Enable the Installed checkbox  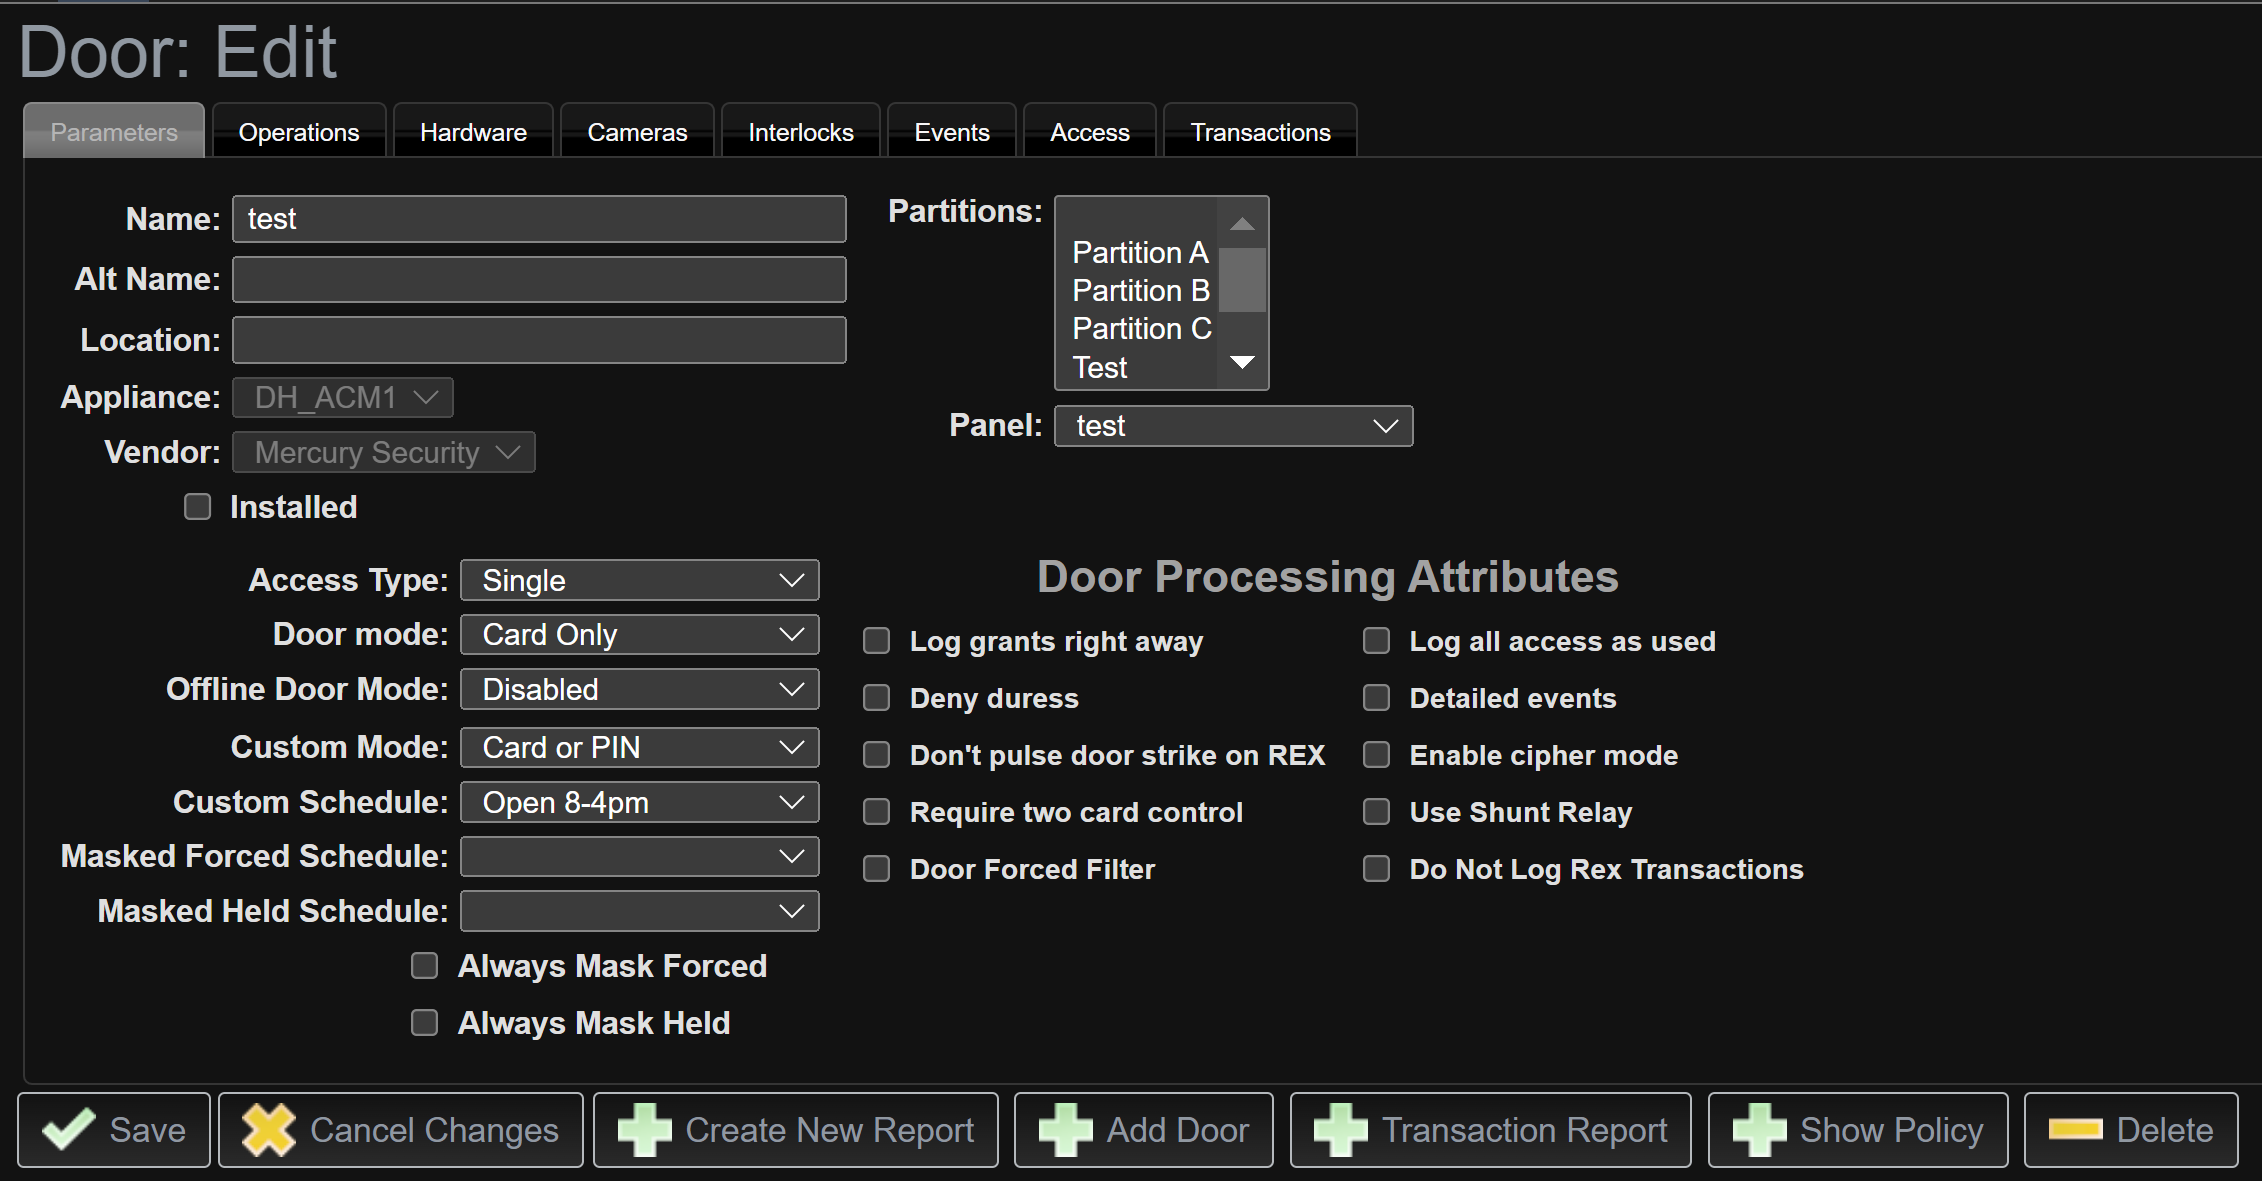(x=196, y=507)
